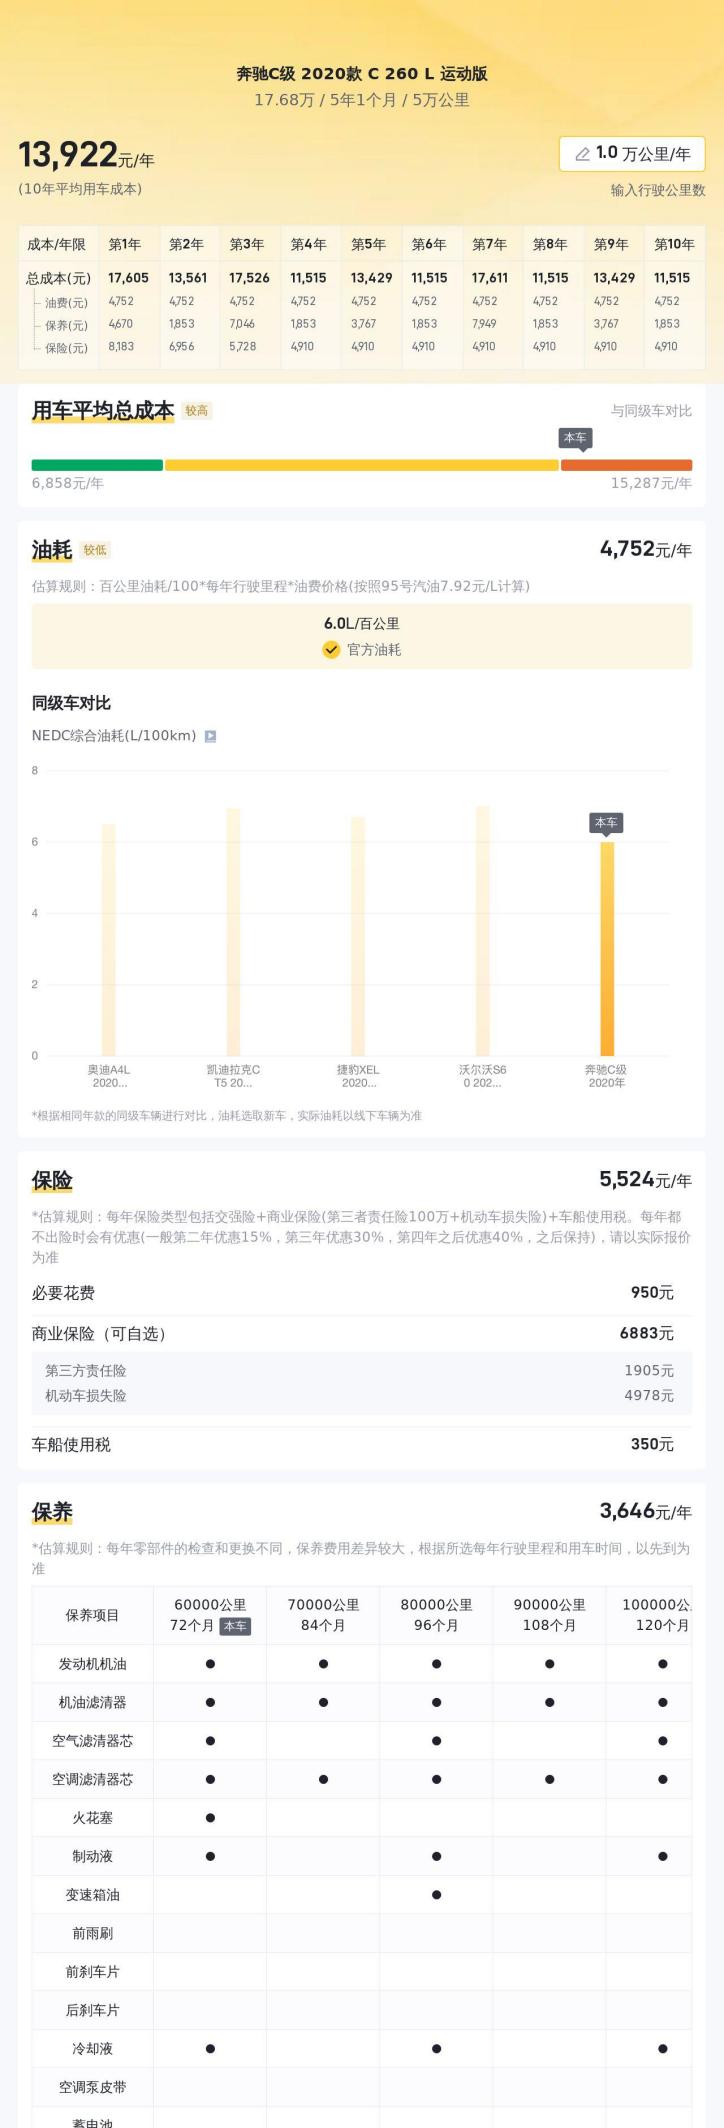Select the 80000公里 96个月 maintenance column
This screenshot has width=724, height=2128.
(436, 1614)
